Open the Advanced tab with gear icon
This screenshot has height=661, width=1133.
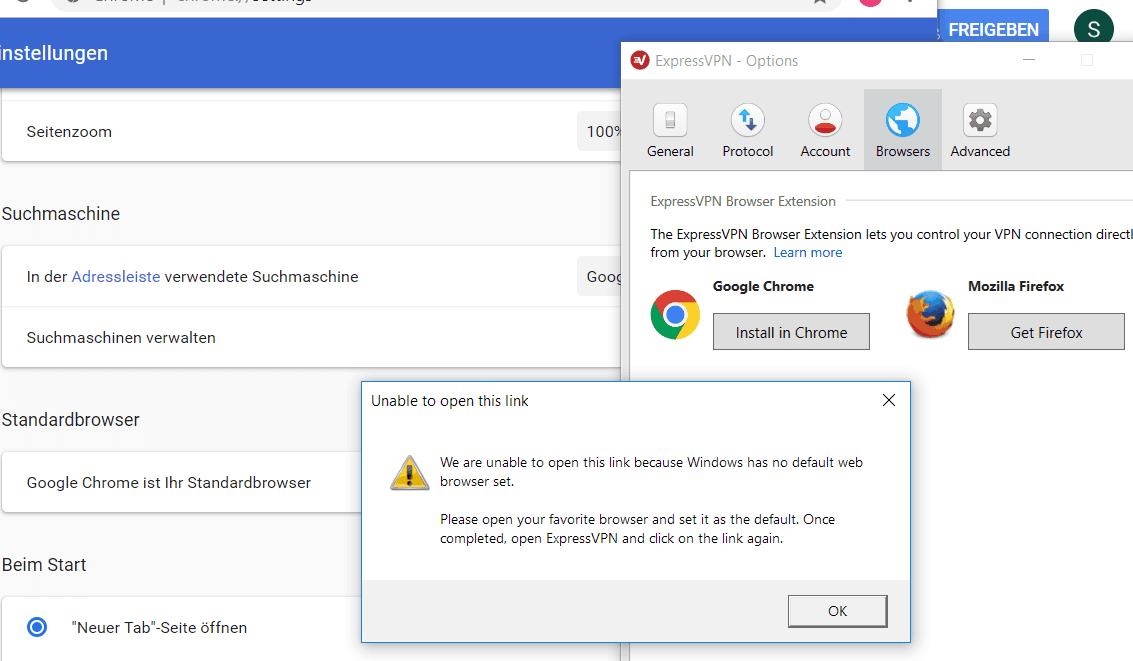(x=980, y=131)
